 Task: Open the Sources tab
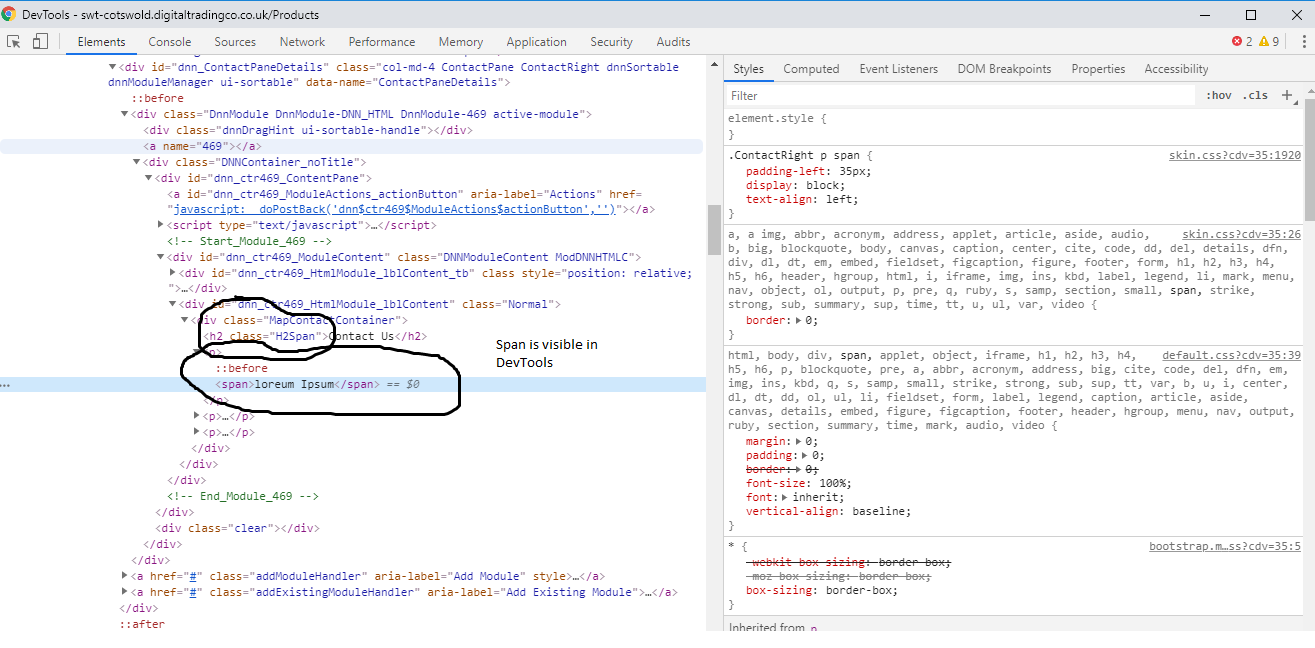(235, 42)
